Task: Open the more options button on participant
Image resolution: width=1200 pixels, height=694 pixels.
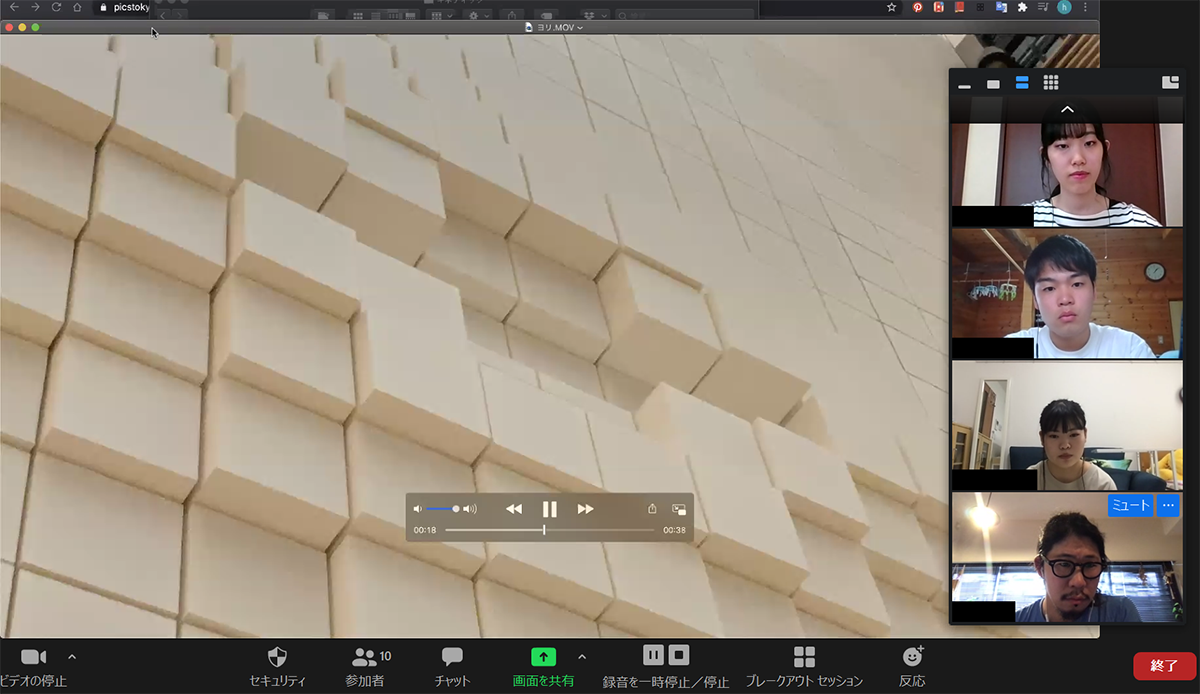Action: coord(1168,506)
